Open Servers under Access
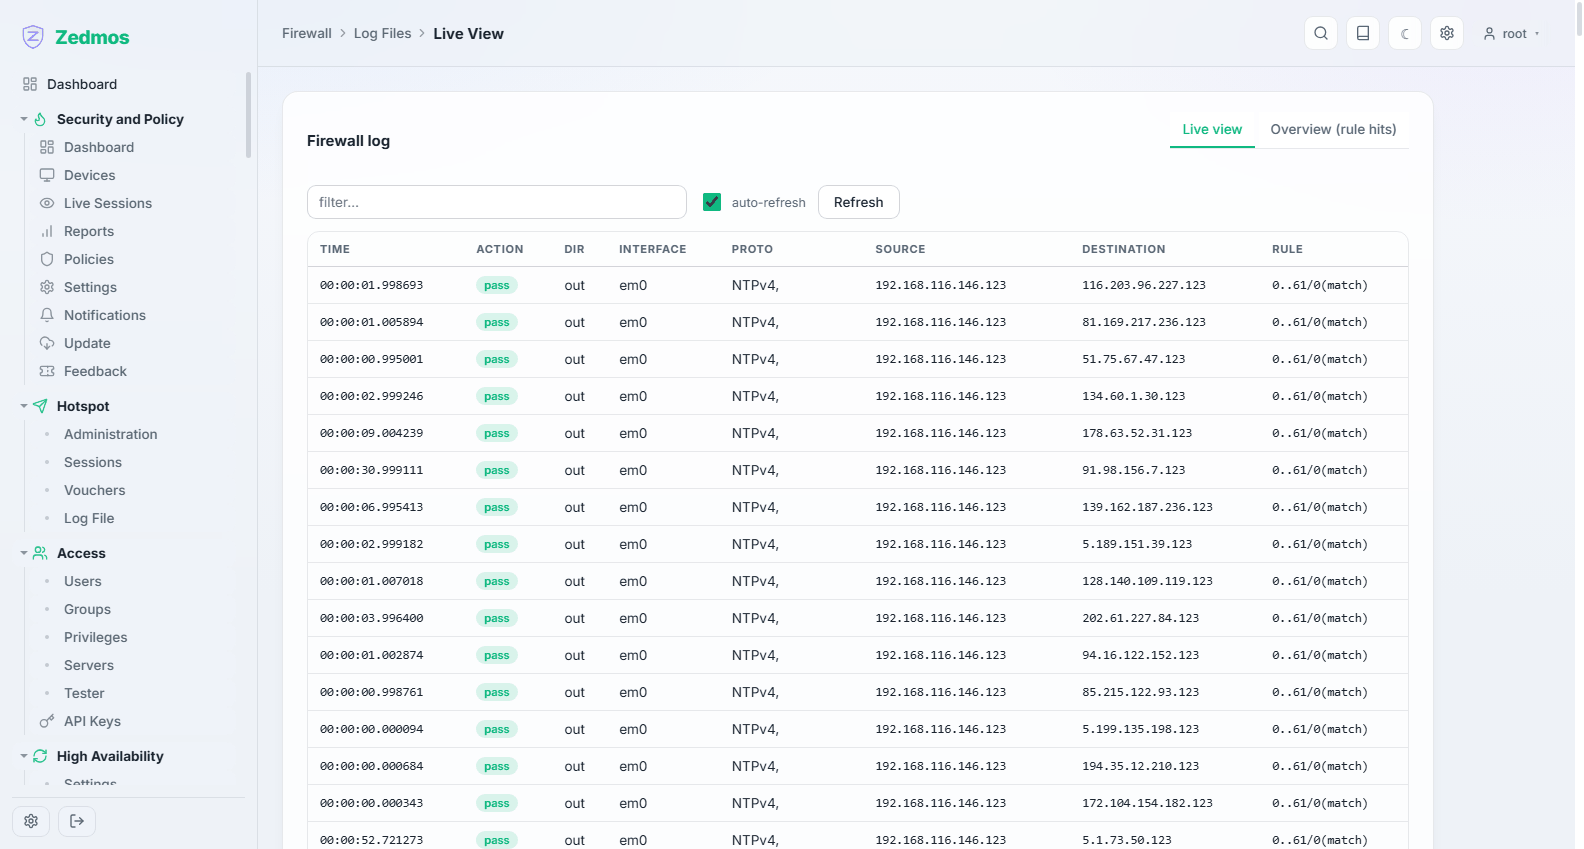Viewport: 1584px width, 849px height. (x=89, y=665)
